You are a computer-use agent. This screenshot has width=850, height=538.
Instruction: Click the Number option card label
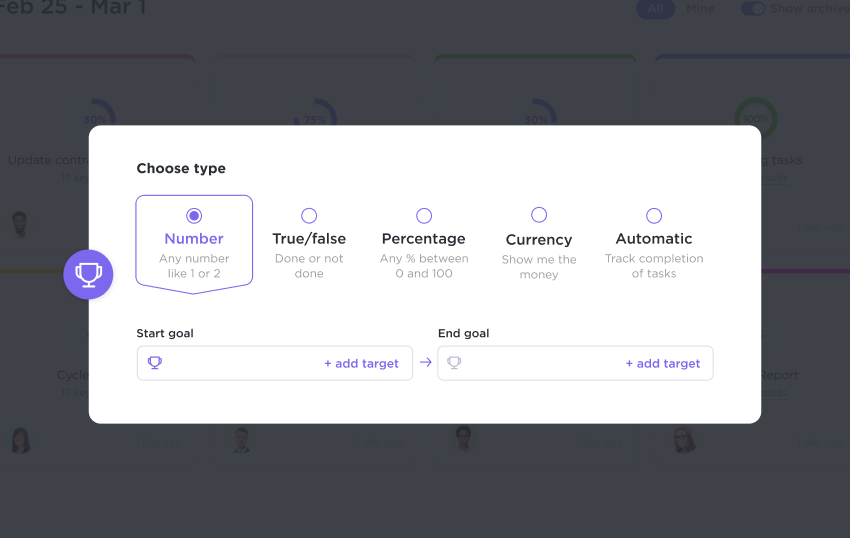194,239
